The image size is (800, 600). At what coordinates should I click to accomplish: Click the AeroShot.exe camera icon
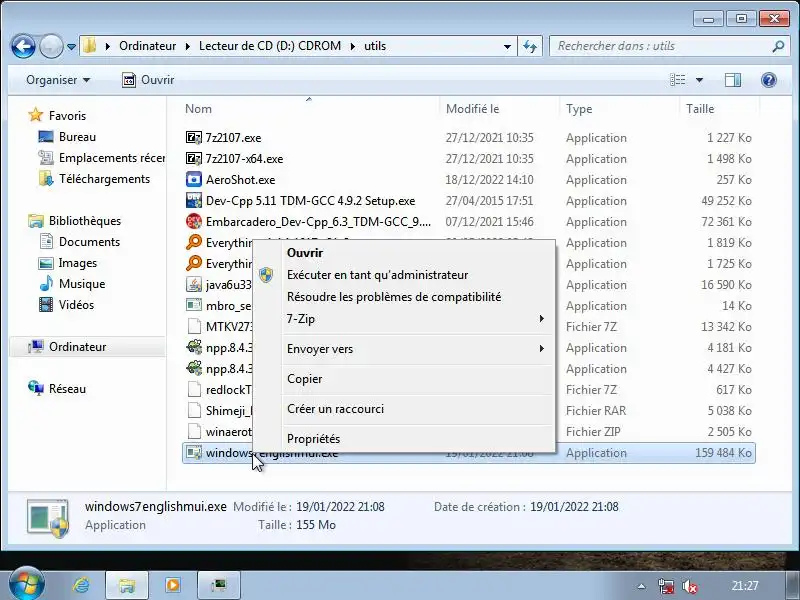(194, 180)
